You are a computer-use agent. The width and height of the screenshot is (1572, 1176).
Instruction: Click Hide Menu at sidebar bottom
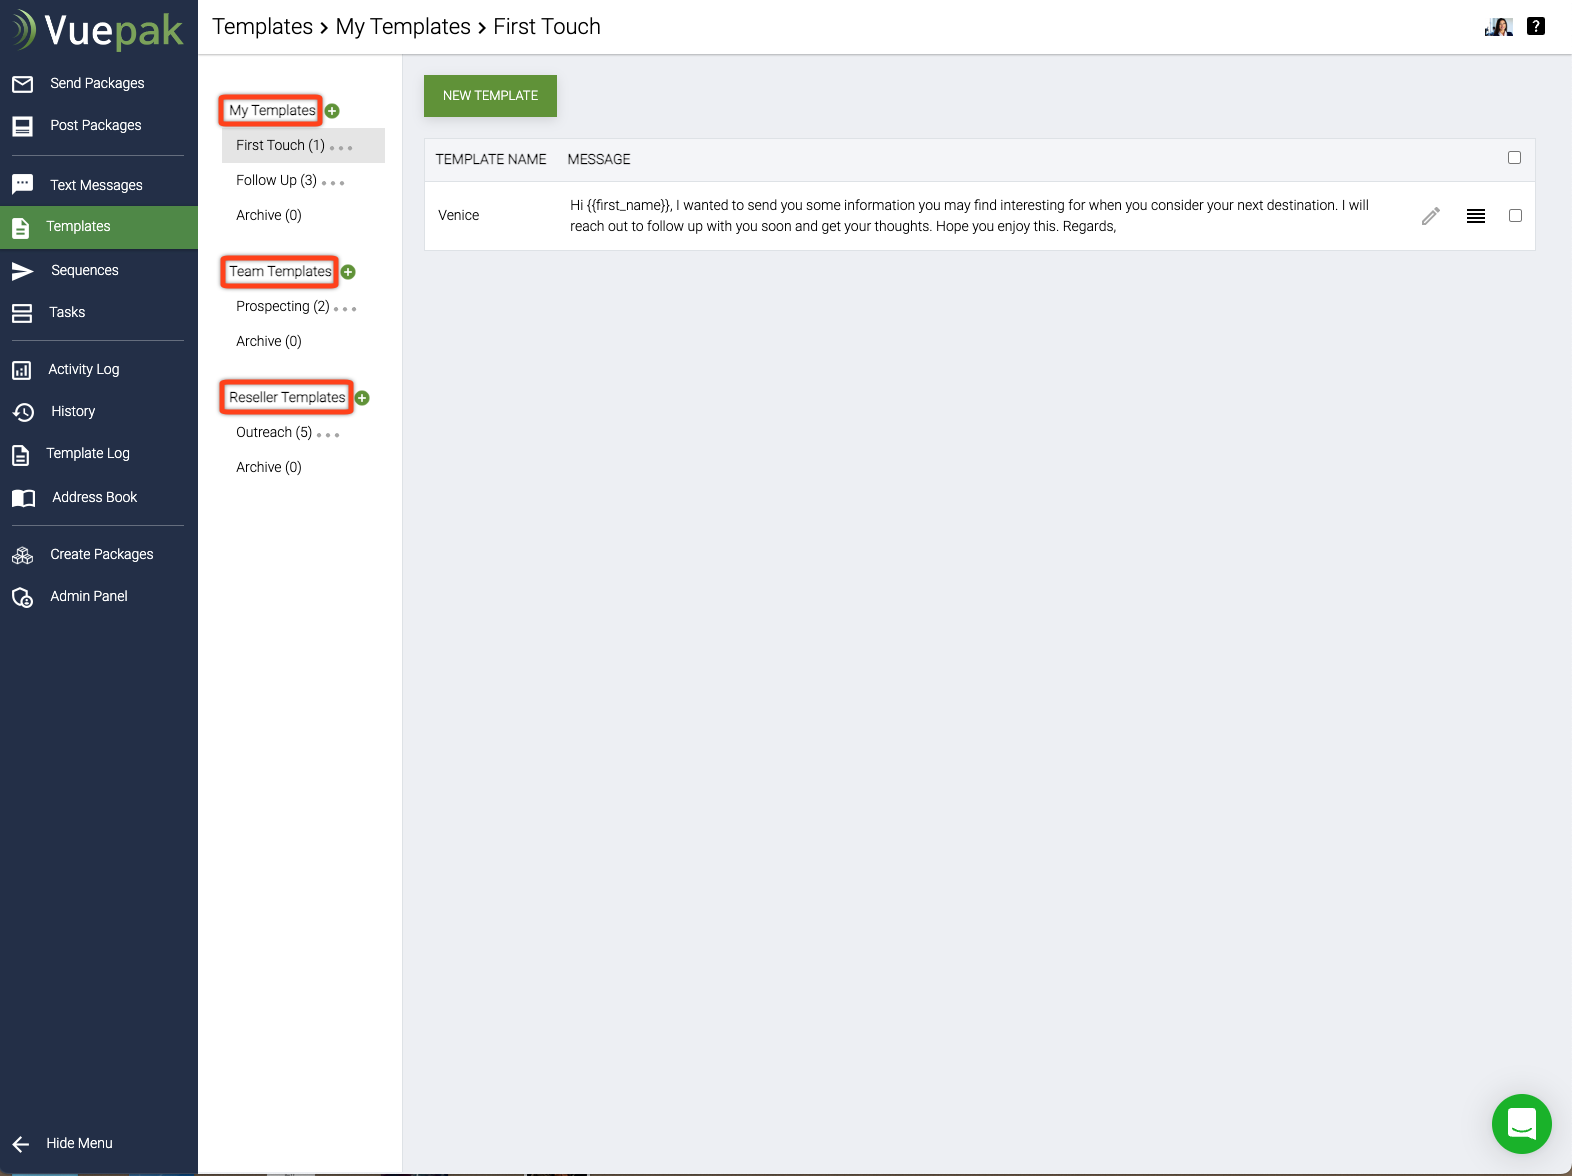click(x=78, y=1143)
